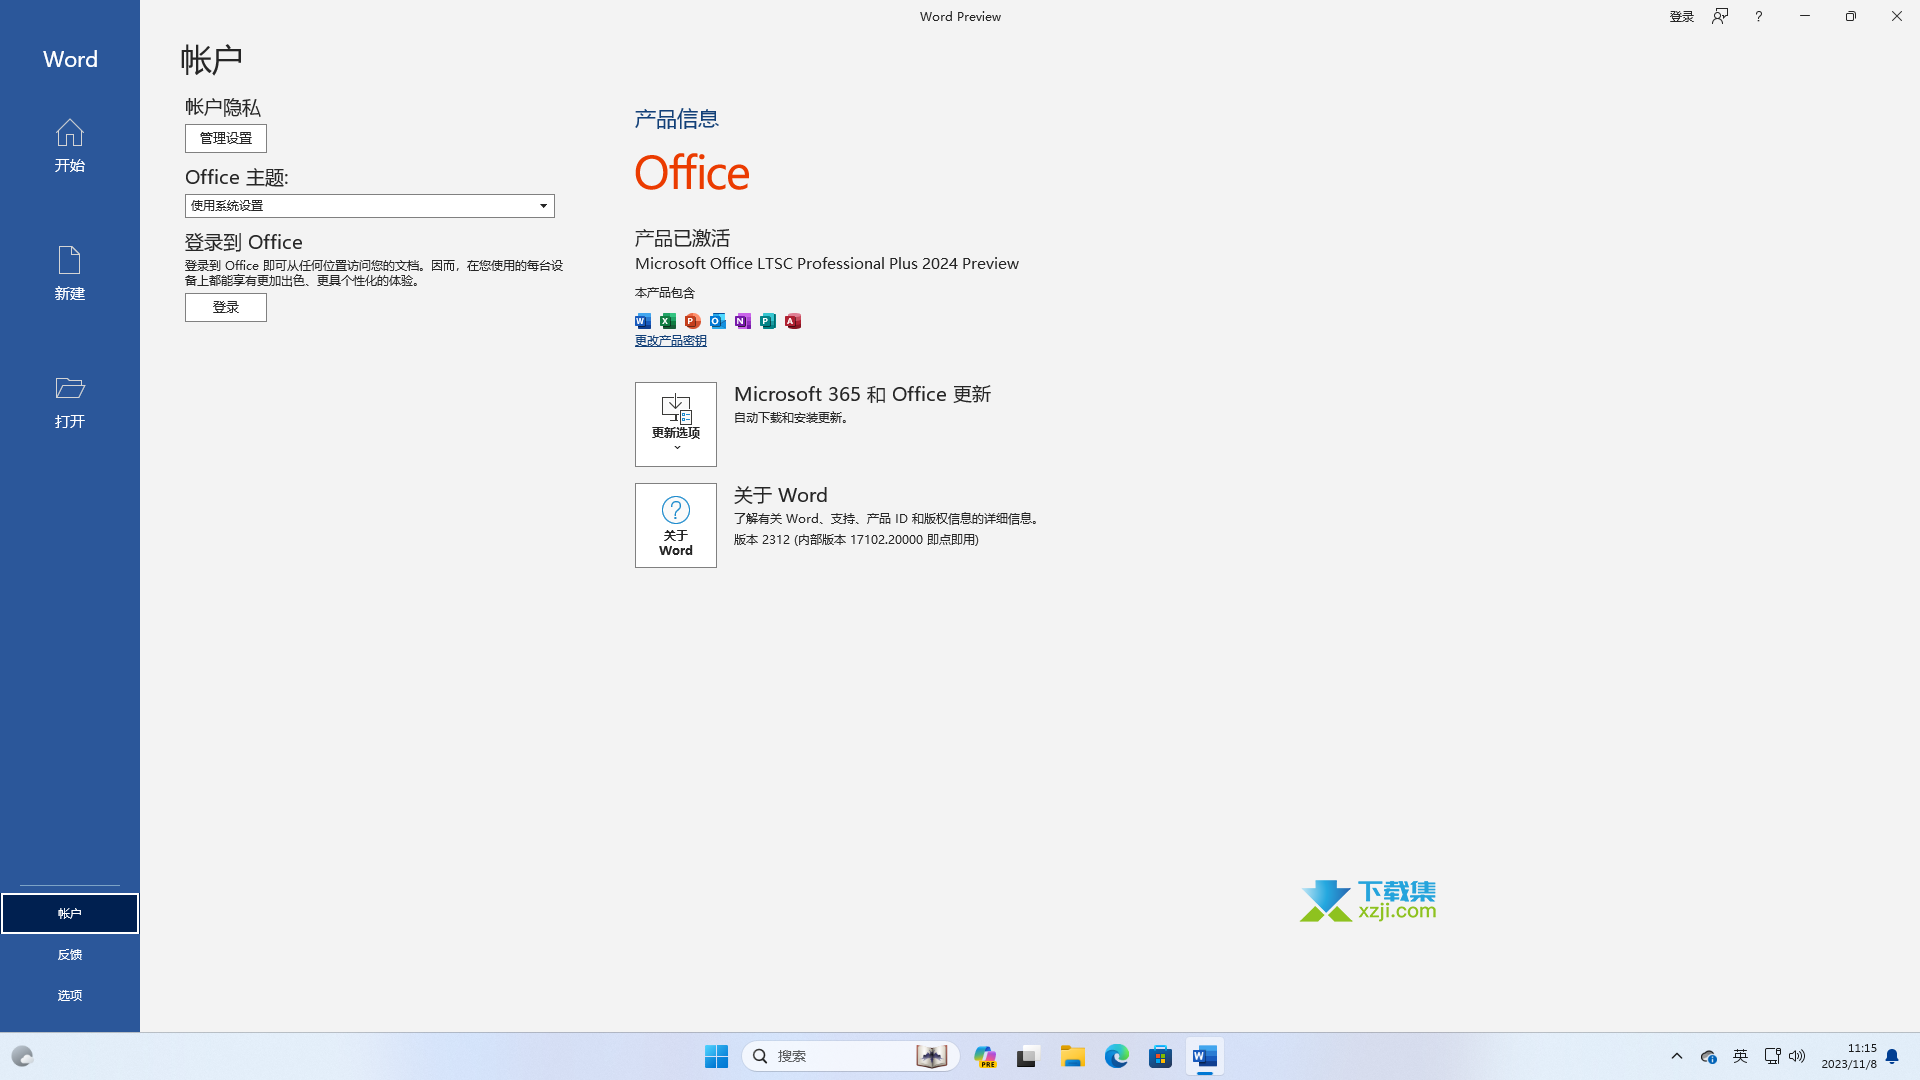Open the 开始 home page
Viewport: 1920px width, 1080px height.
[x=69, y=145]
